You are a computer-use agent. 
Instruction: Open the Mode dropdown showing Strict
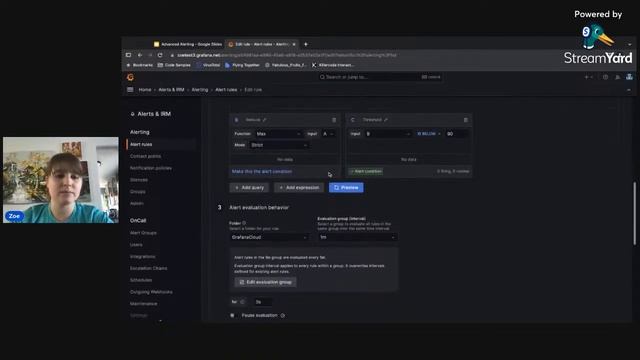pyautogui.click(x=280, y=145)
